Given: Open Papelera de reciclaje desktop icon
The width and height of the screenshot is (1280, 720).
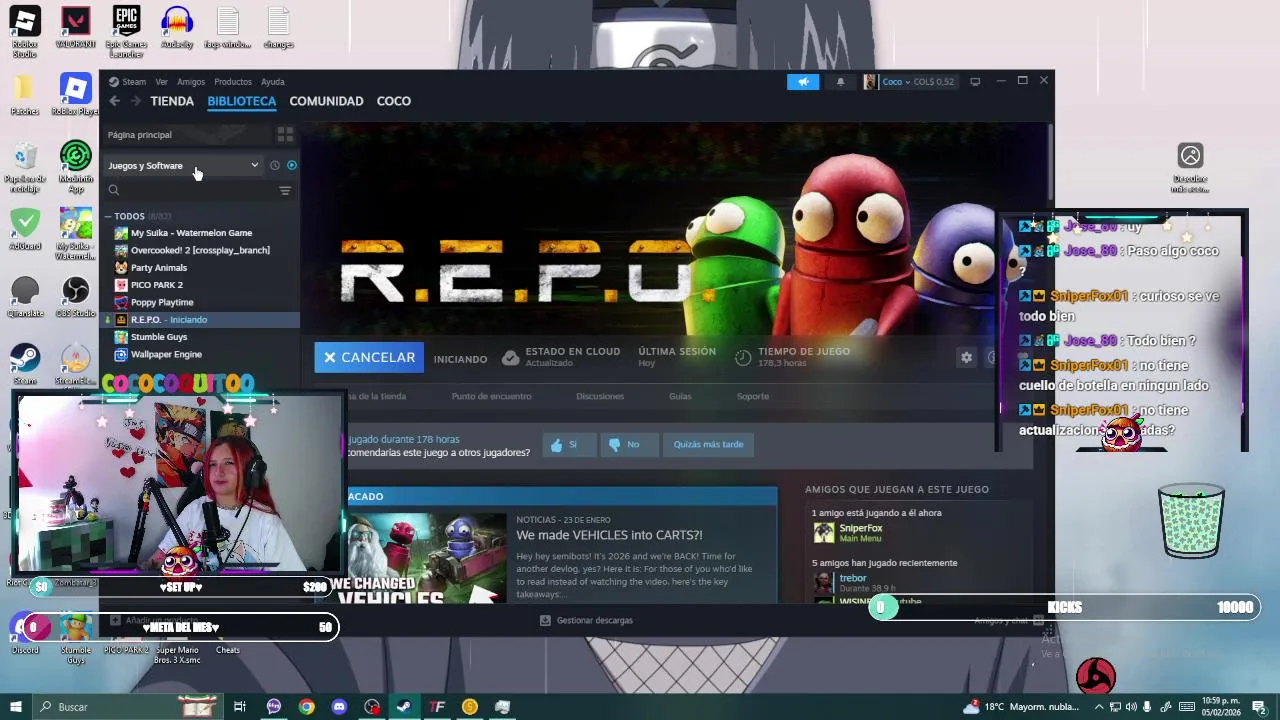Looking at the screenshot, I should [25, 167].
